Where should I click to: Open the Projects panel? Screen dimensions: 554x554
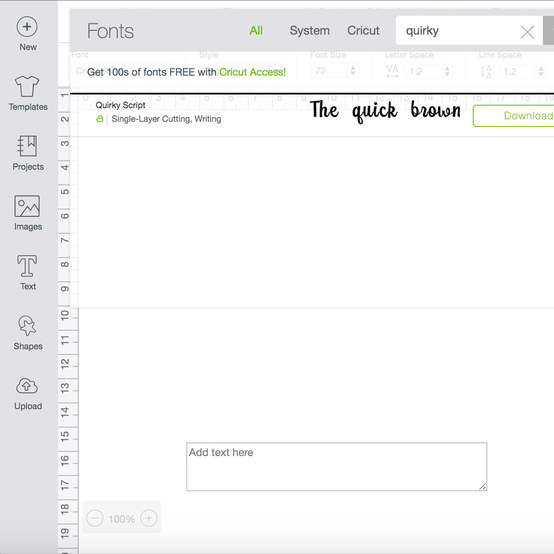click(28, 153)
